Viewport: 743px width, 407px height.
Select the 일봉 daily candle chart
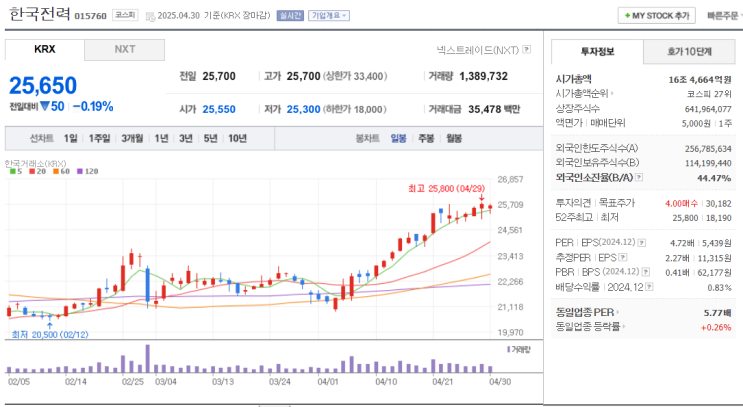(x=399, y=138)
